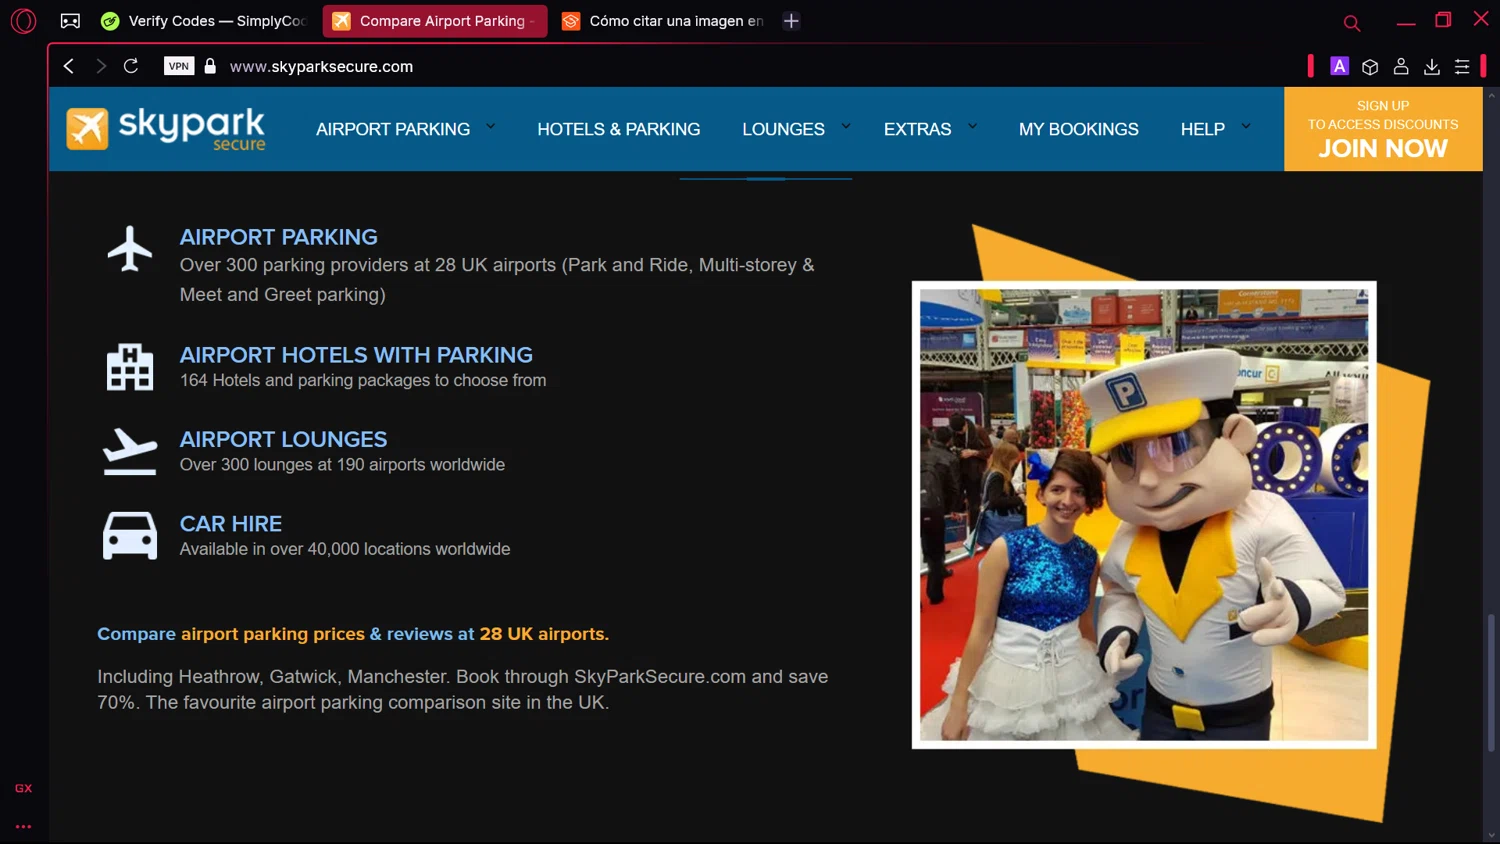Click the carousel indicator line under navbar

(x=766, y=179)
